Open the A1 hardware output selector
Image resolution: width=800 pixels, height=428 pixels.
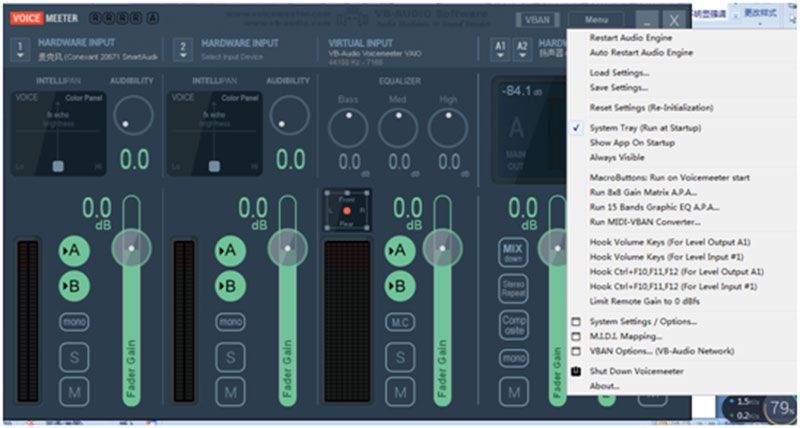pyautogui.click(x=501, y=49)
